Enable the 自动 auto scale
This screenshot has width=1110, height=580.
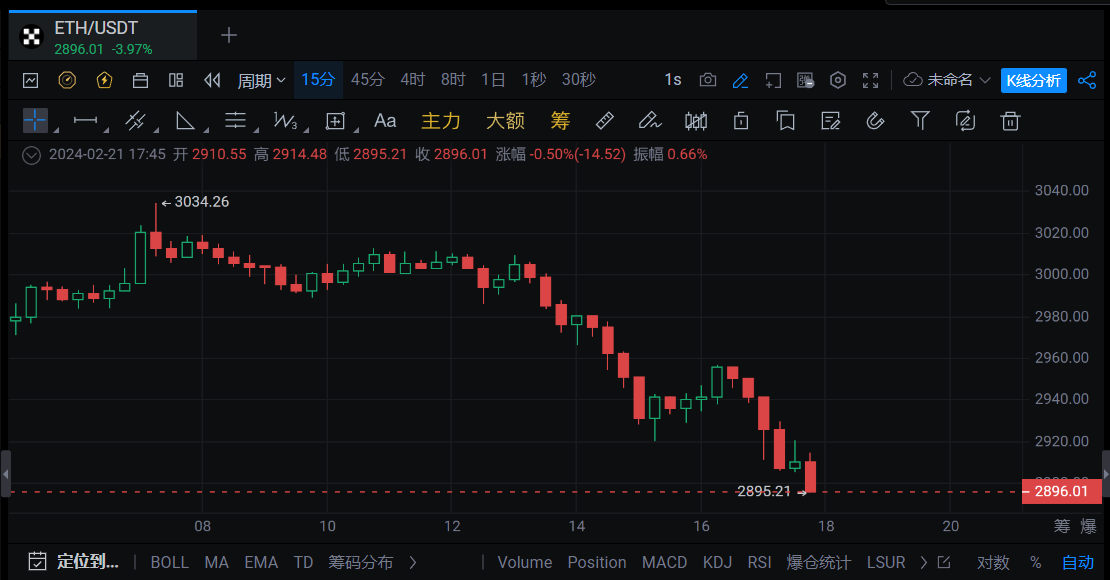[x=1077, y=562]
